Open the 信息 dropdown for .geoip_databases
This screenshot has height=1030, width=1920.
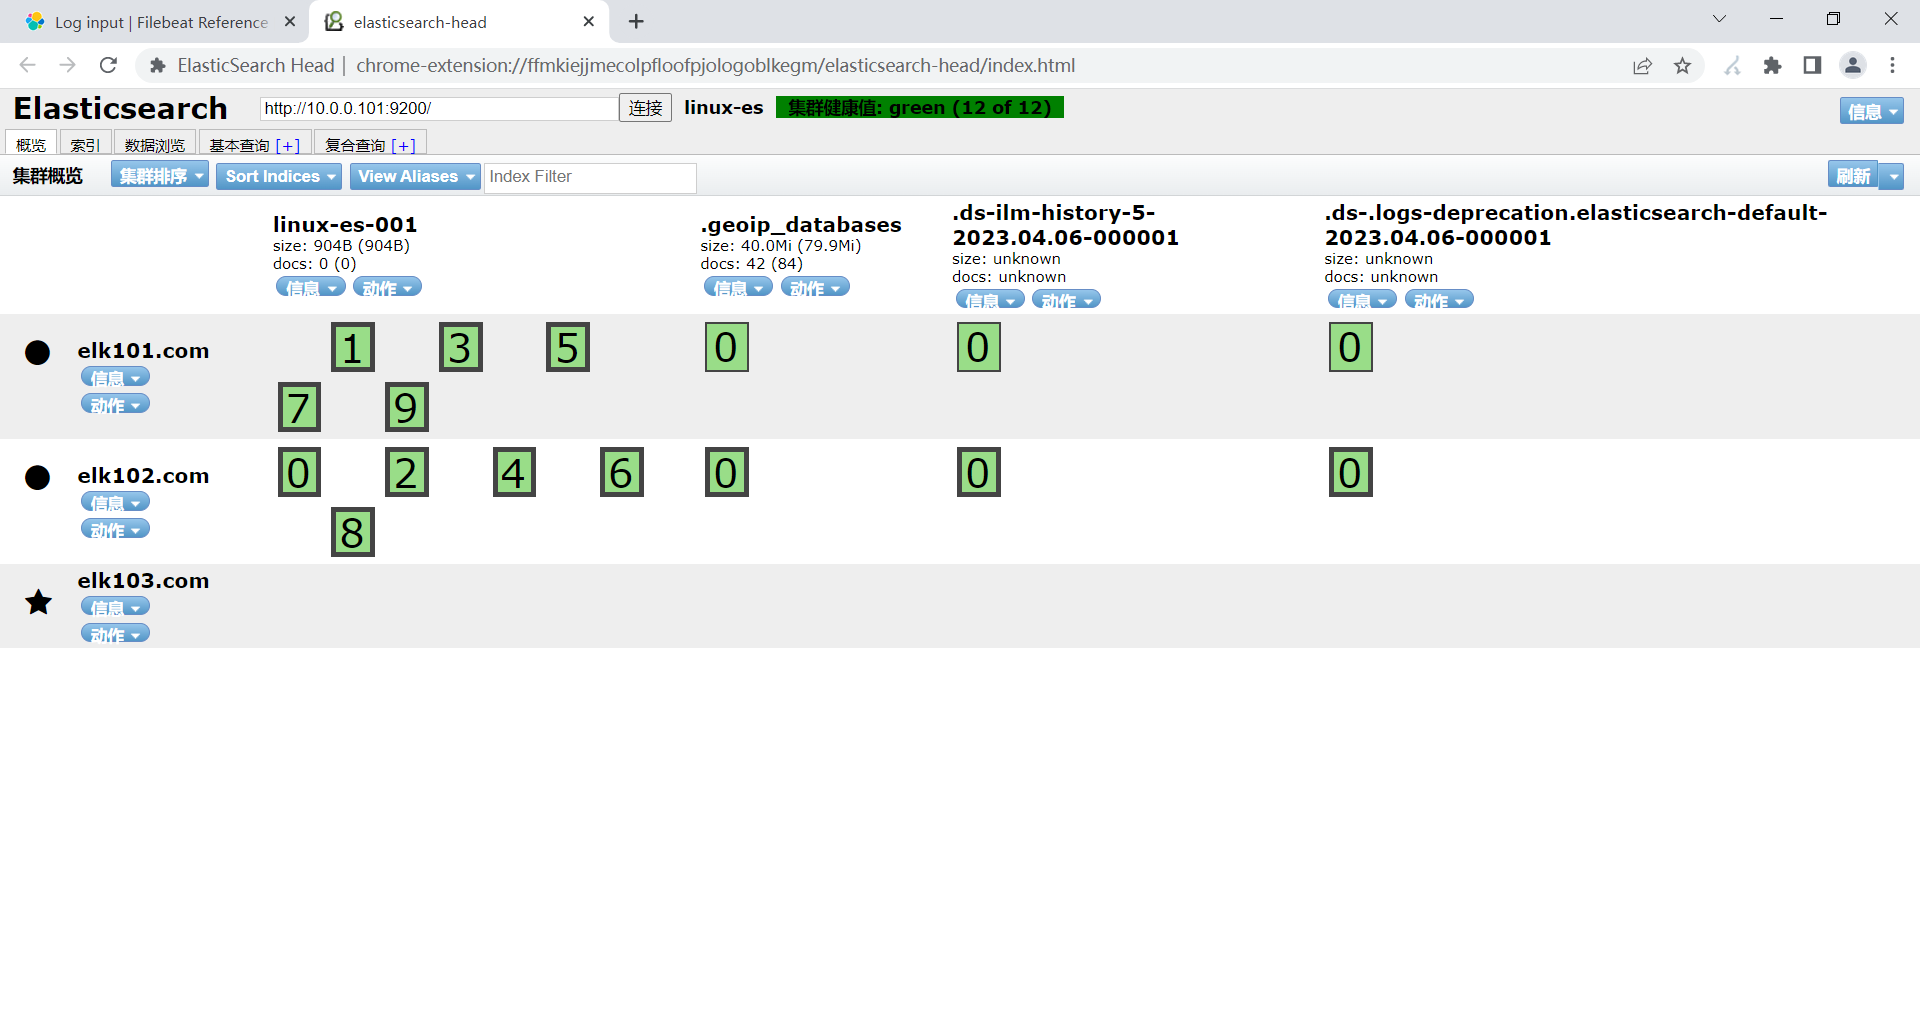tap(738, 287)
